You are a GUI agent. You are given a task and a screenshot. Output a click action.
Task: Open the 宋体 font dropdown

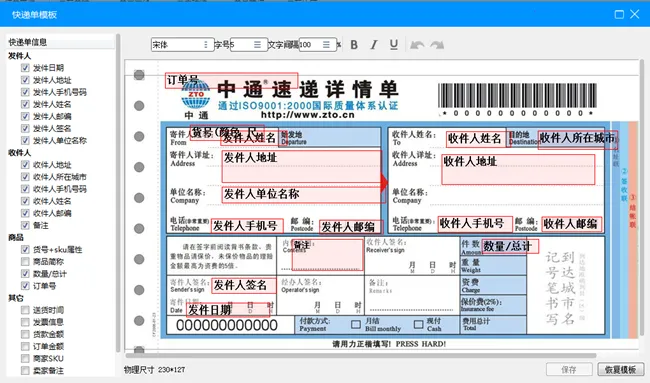(x=182, y=45)
